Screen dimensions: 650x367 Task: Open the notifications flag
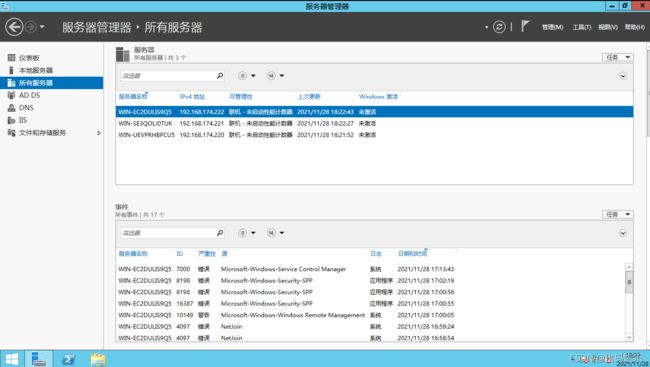(525, 27)
